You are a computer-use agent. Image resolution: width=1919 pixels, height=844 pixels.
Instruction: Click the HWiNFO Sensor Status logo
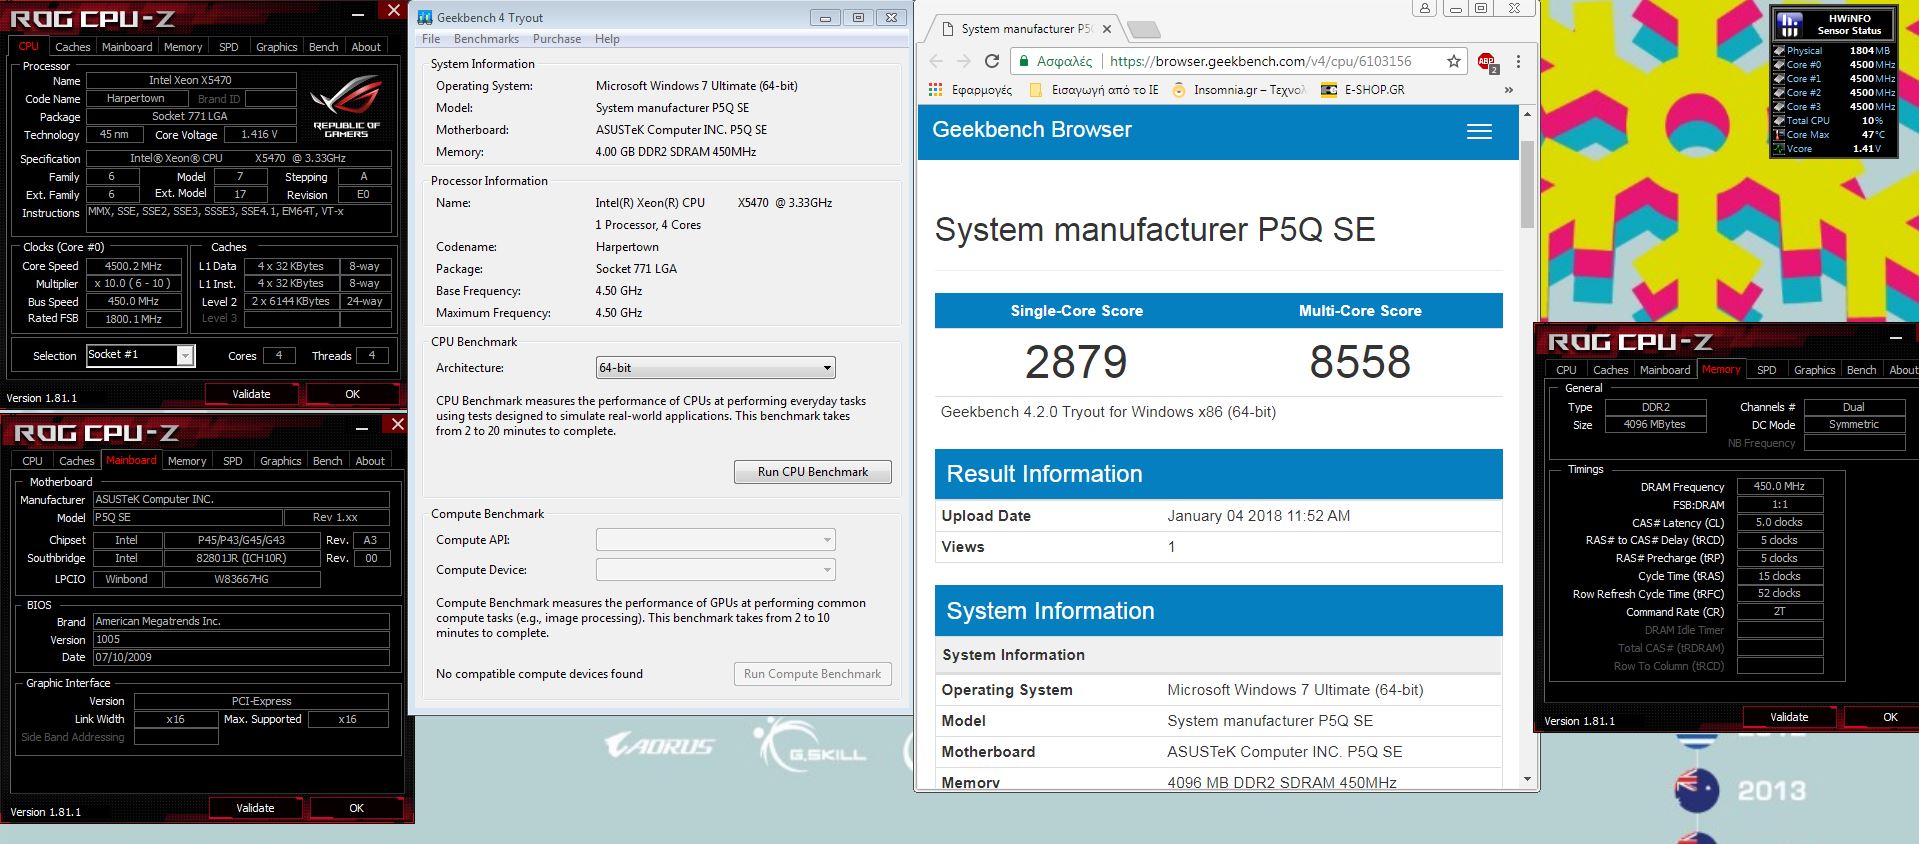[x=1790, y=24]
